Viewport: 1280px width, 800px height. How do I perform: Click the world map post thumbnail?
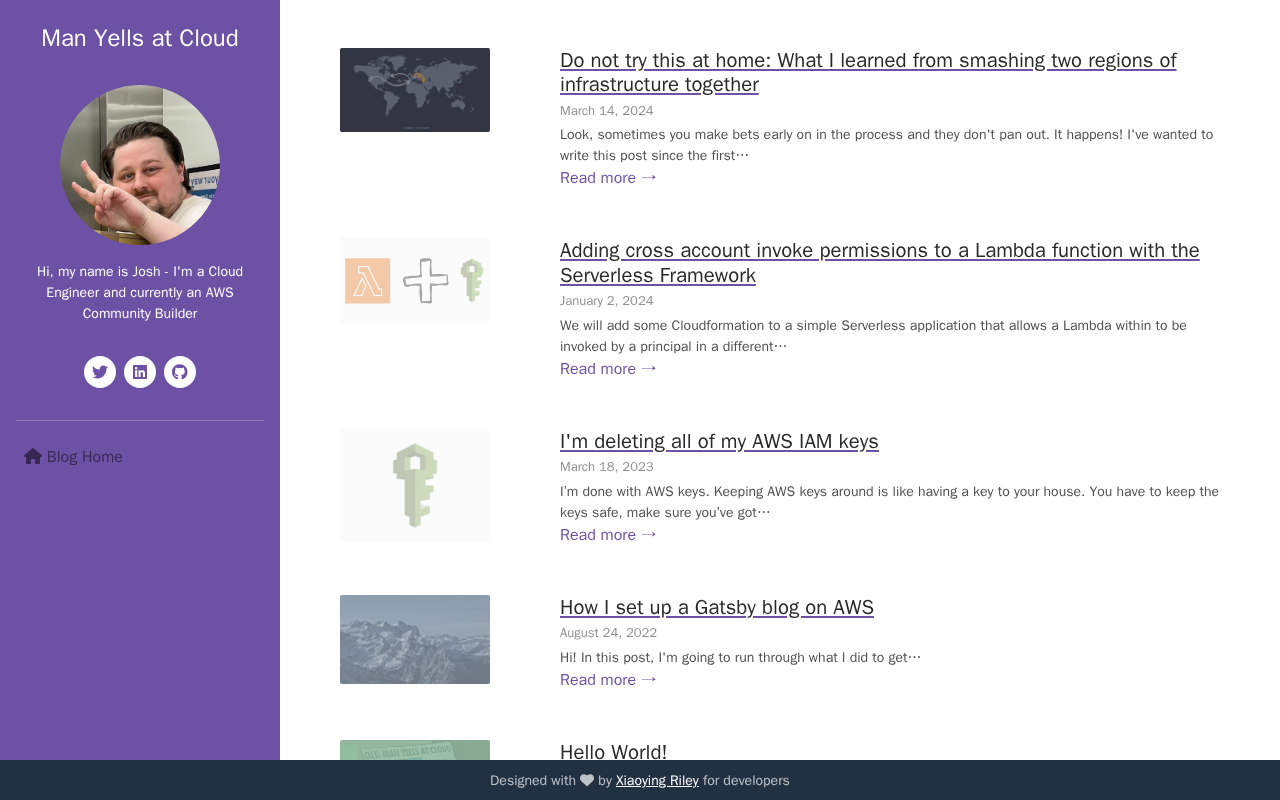(415, 90)
